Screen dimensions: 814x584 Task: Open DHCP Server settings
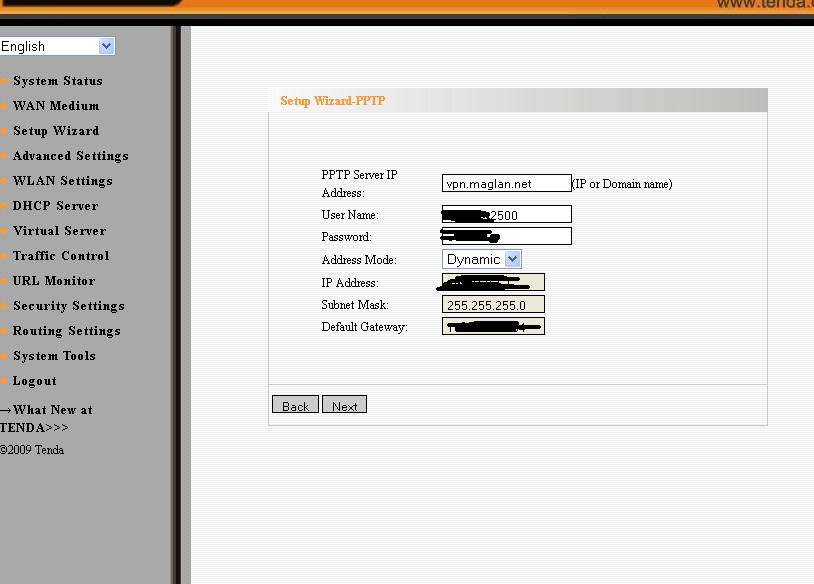[x=55, y=206]
